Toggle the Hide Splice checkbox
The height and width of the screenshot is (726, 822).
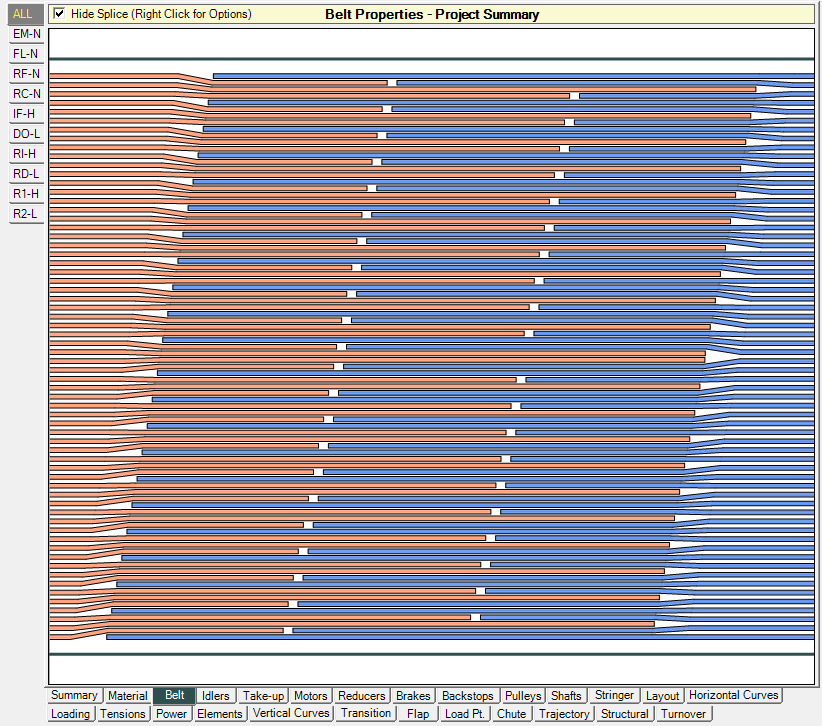(x=60, y=14)
